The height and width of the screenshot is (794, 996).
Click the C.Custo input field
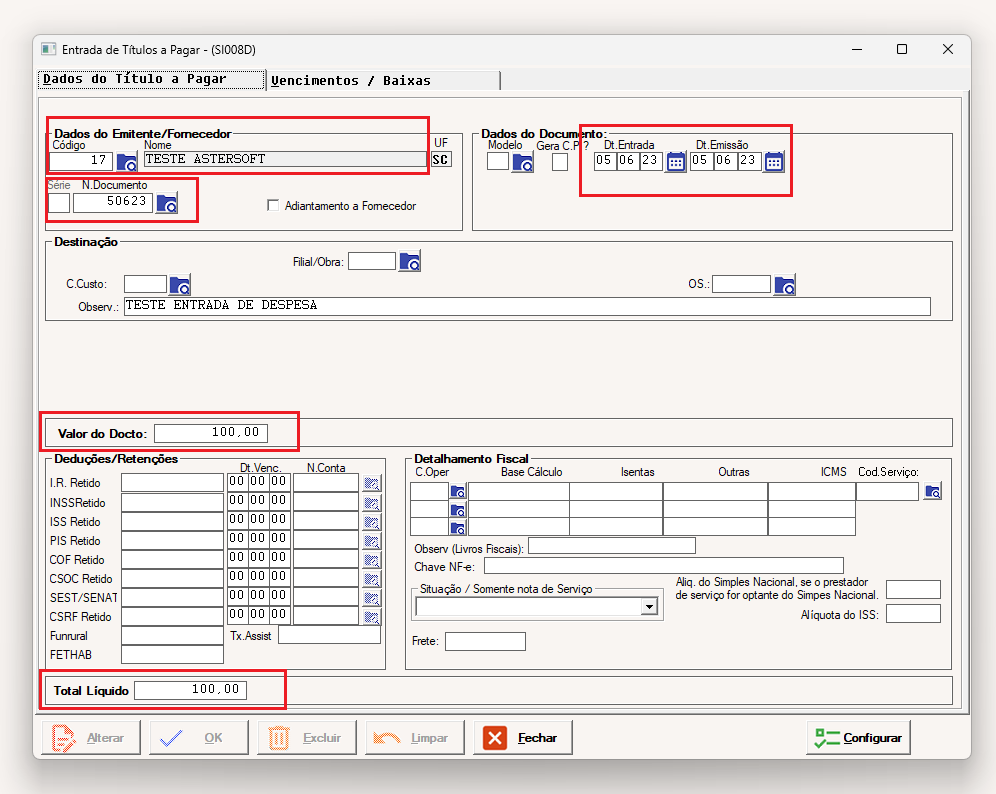click(x=145, y=284)
